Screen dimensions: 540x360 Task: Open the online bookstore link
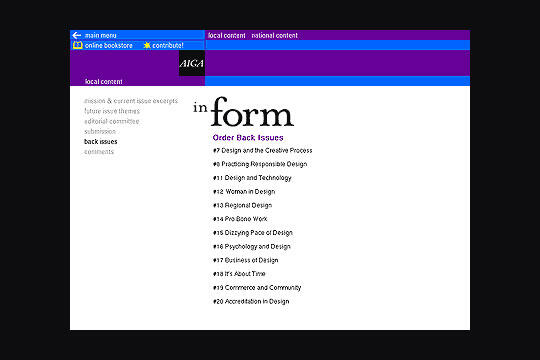point(108,45)
